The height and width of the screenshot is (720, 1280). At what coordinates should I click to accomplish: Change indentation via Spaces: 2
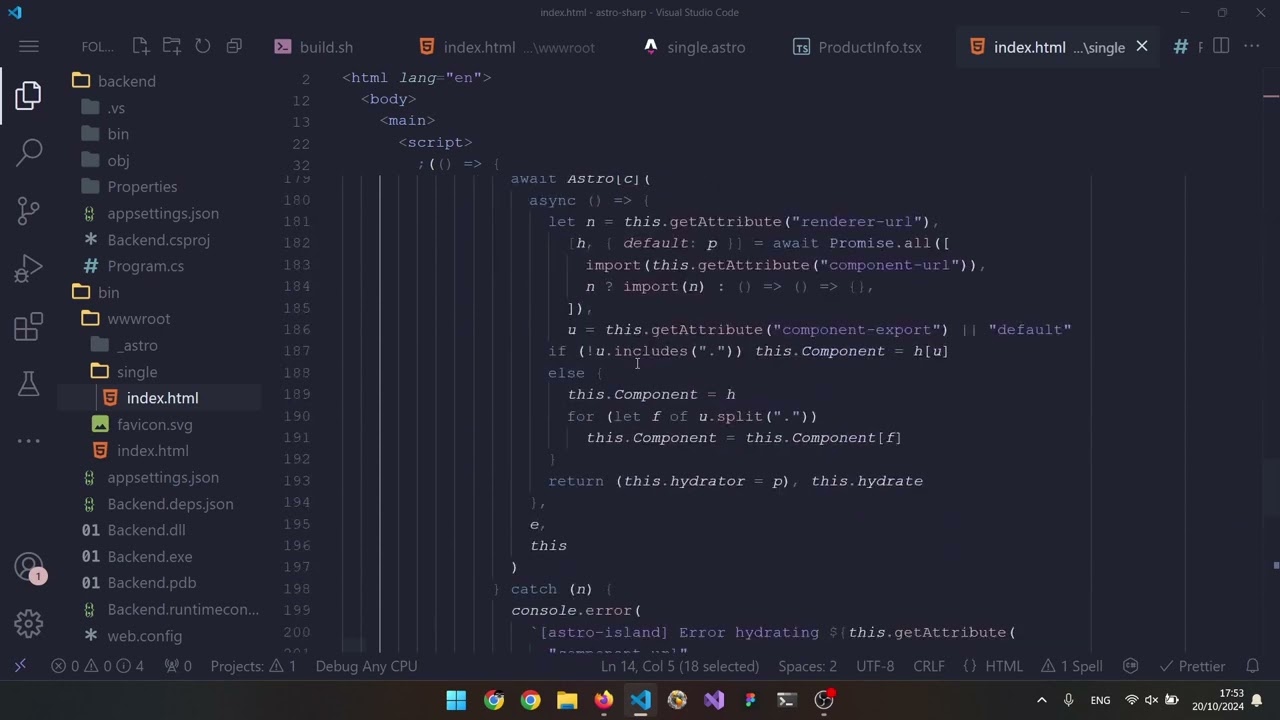[x=807, y=666]
